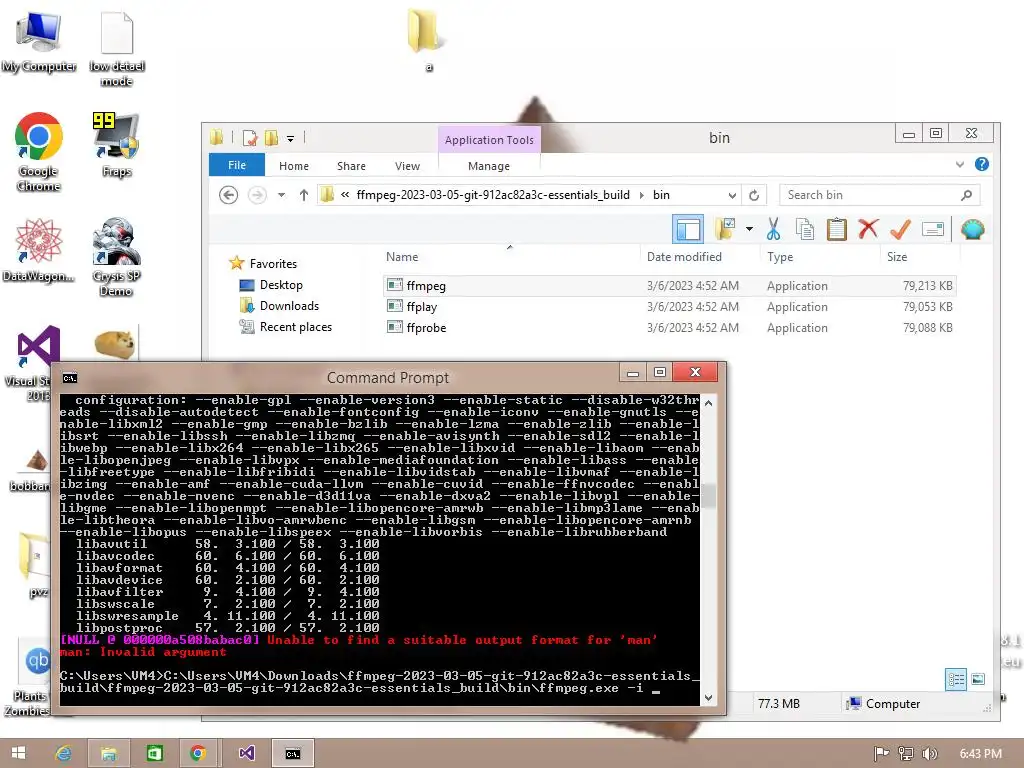The width and height of the screenshot is (1024, 768).
Task: Click the folder icon in Explorer title bar
Action: [217, 137]
